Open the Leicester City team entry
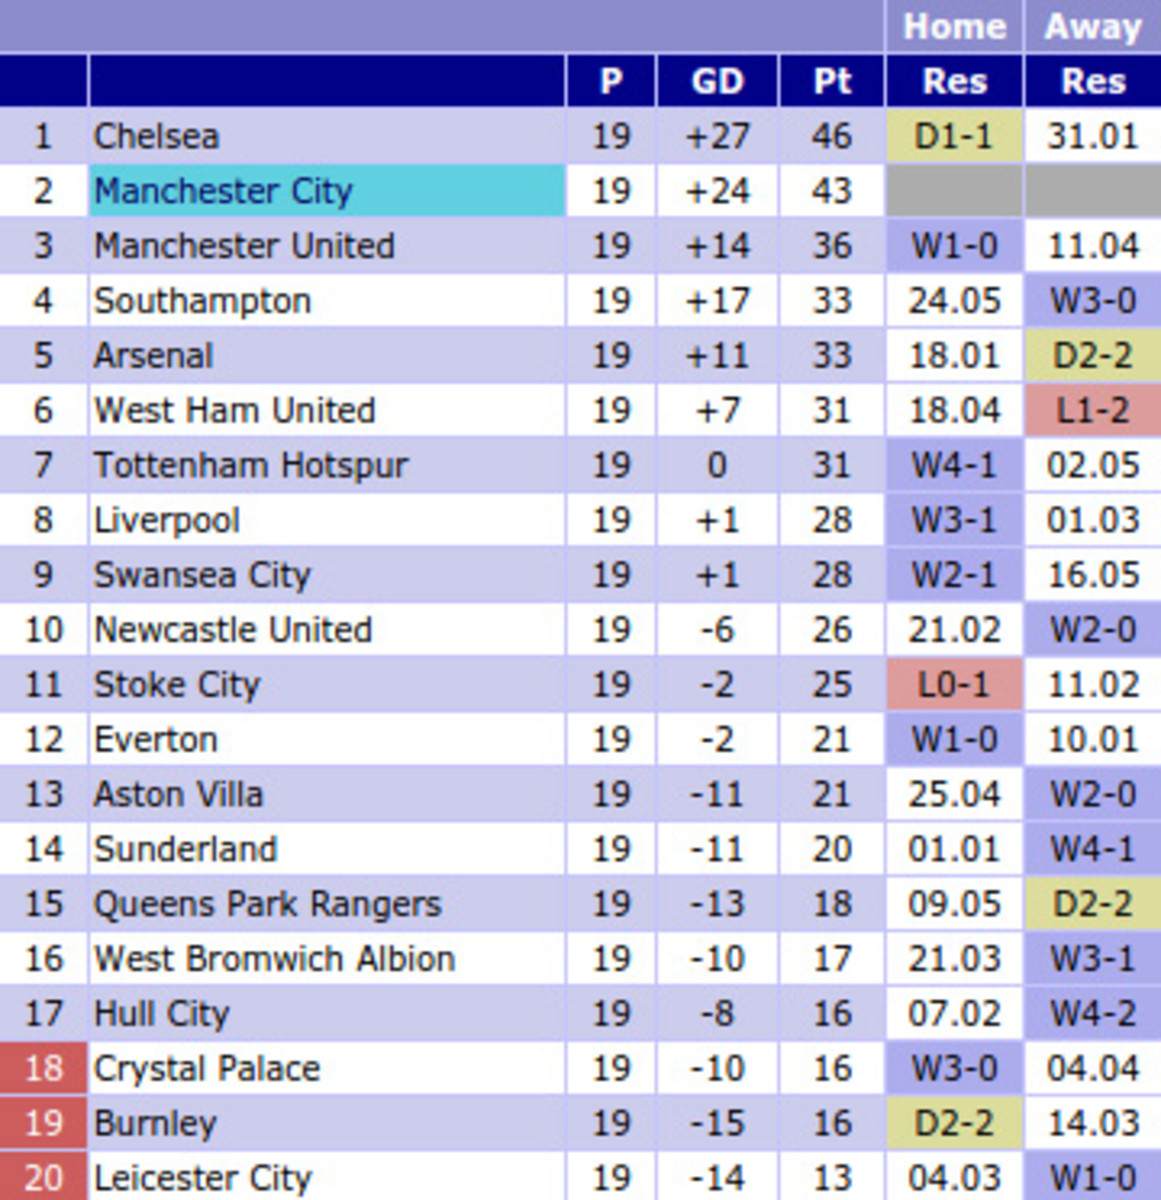 click(202, 1178)
